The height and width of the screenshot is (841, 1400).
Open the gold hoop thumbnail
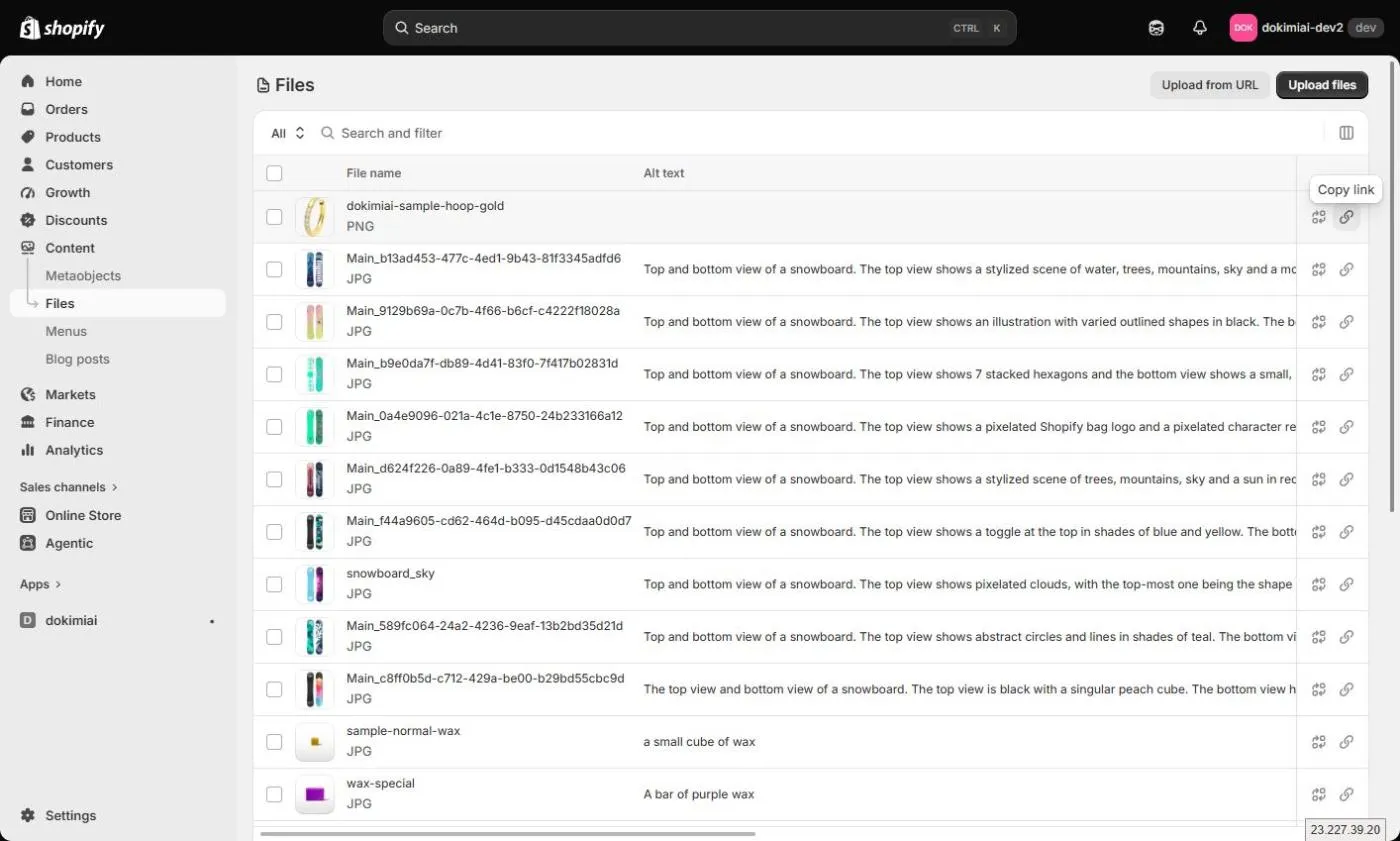[x=315, y=217]
